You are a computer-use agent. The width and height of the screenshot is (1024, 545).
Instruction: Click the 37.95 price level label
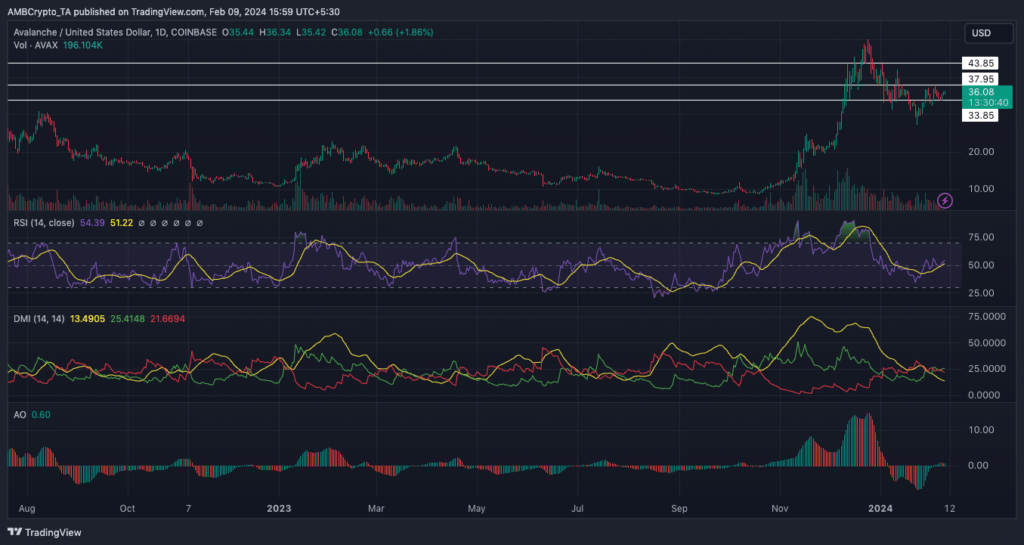(980, 79)
